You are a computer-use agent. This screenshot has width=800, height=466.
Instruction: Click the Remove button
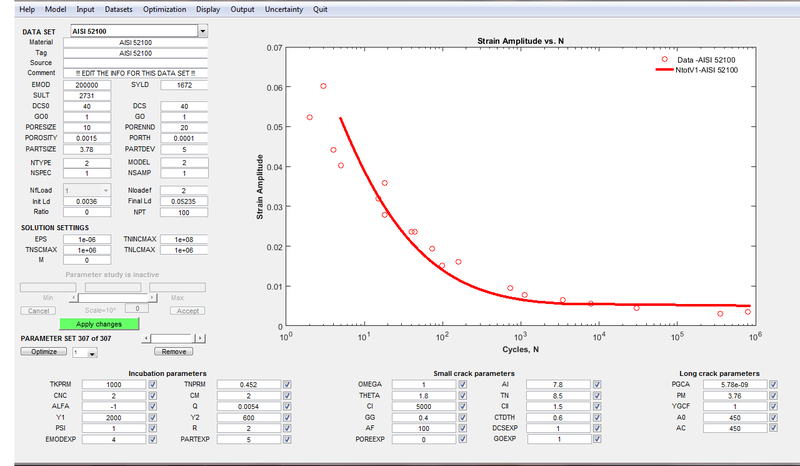173,352
